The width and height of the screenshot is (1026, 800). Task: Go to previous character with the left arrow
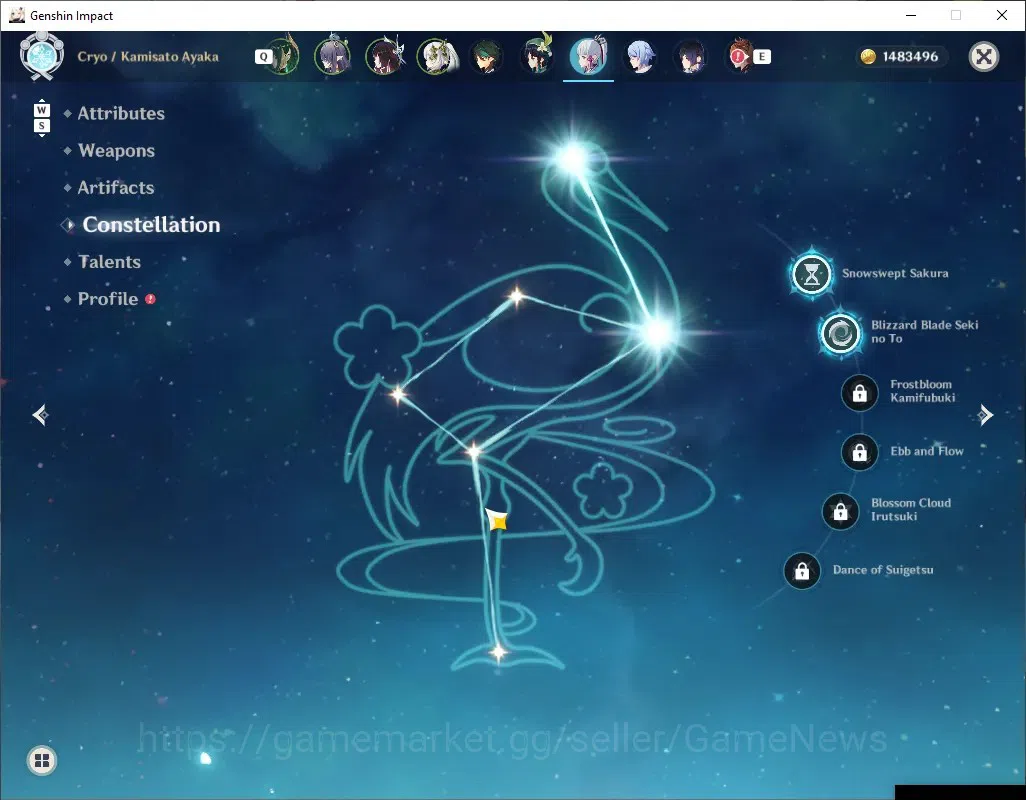coord(41,415)
